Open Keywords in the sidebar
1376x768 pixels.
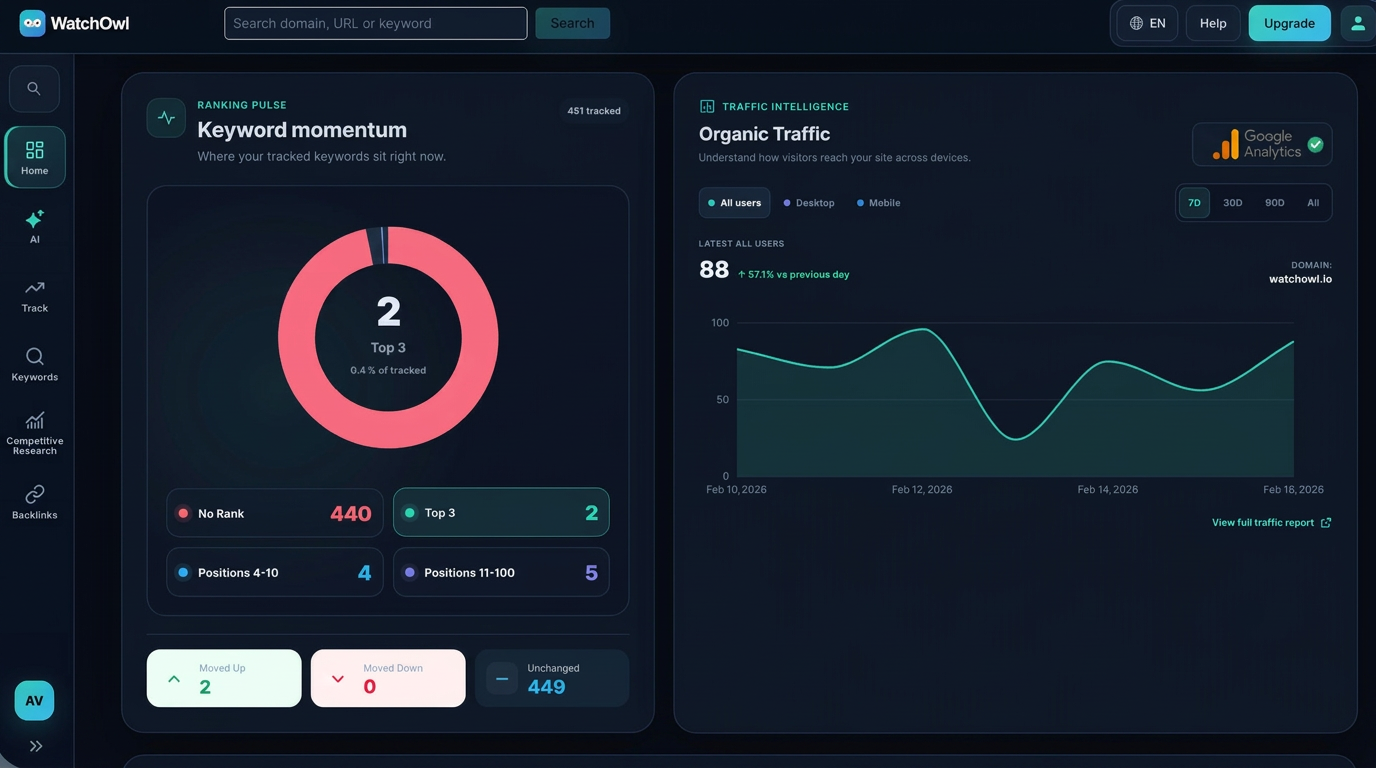[x=35, y=364]
